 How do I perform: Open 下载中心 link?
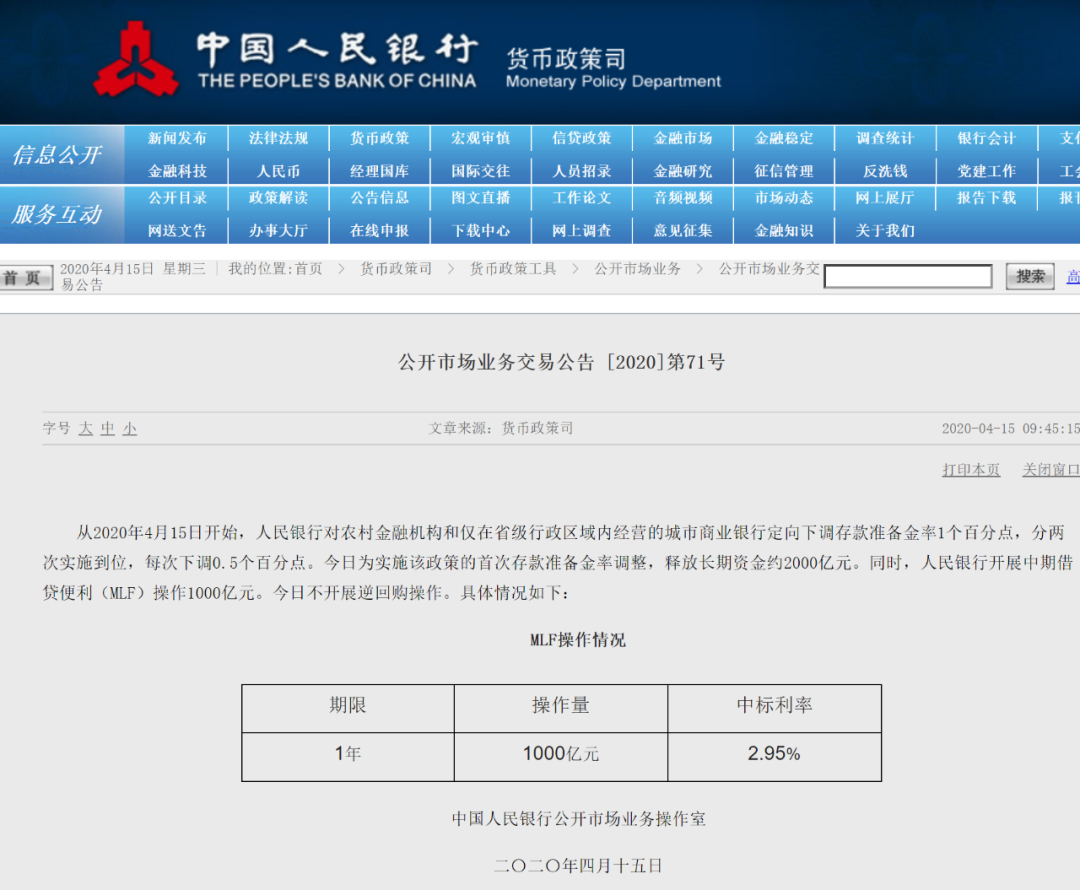481,231
